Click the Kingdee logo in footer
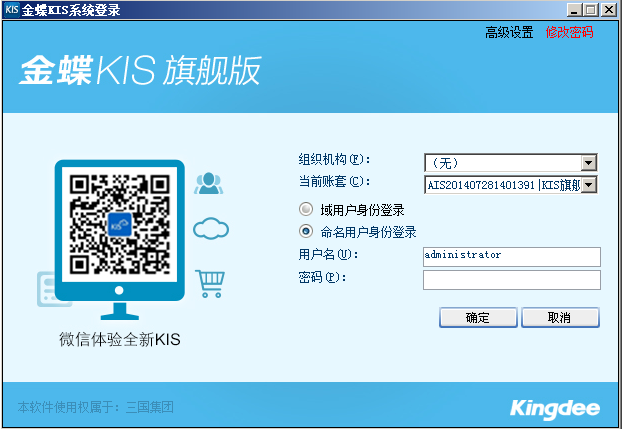622x429 pixels. click(x=555, y=409)
